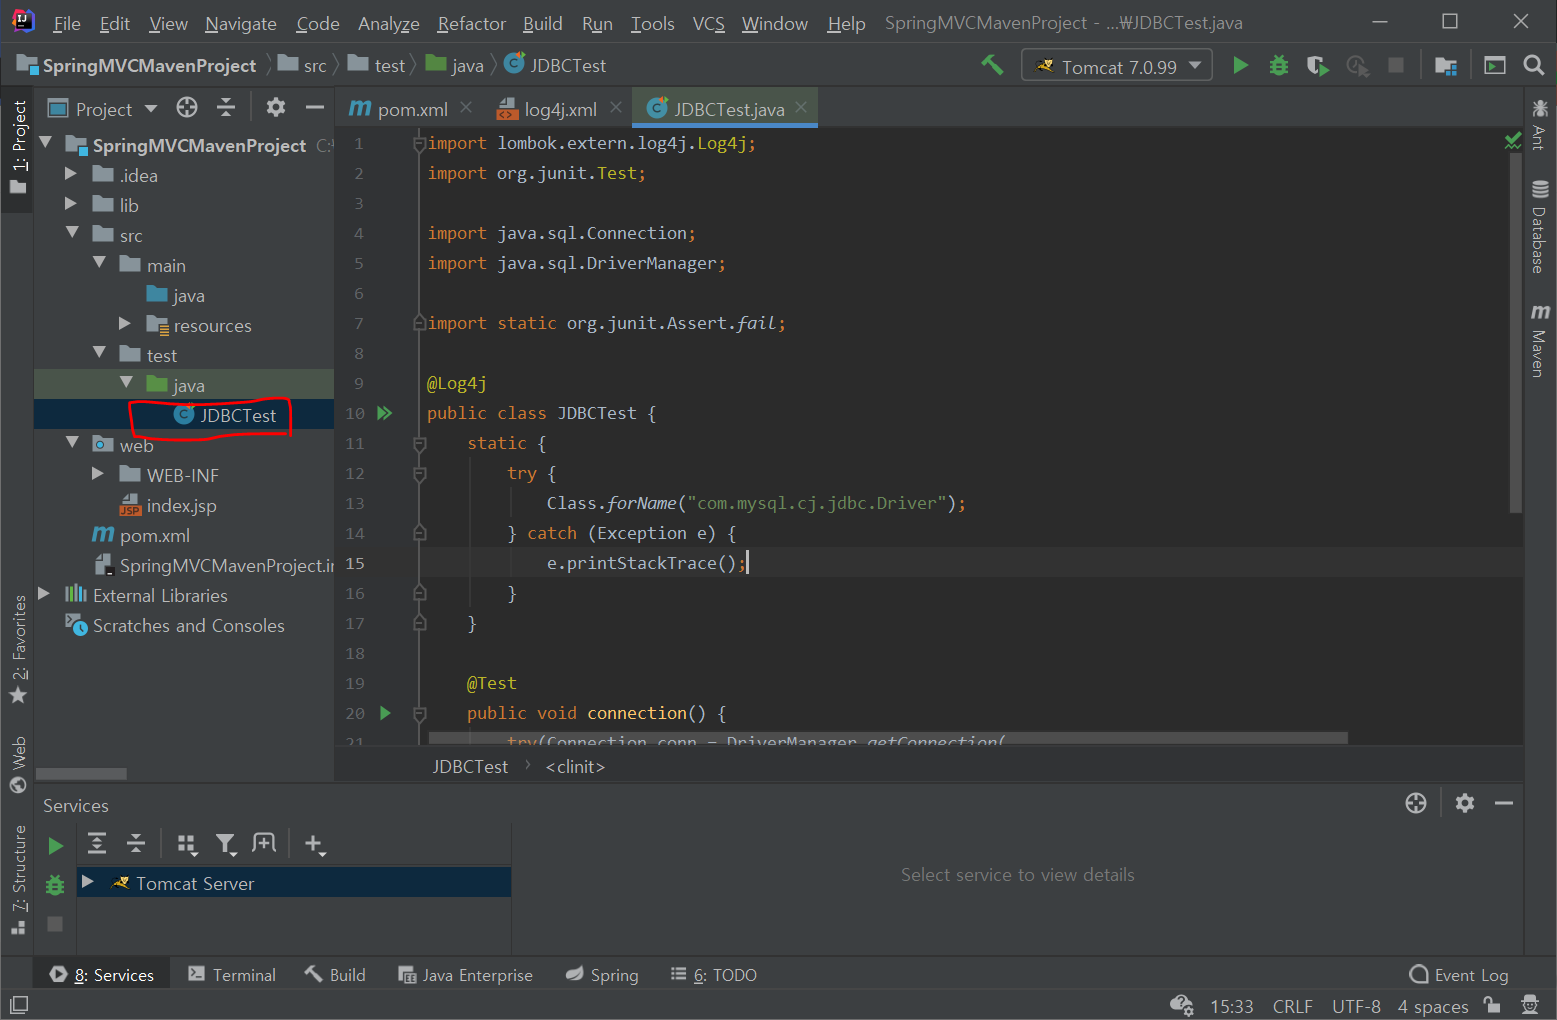Toggle the Ant tool window
This screenshot has width=1557, height=1020.
pyautogui.click(x=1539, y=125)
